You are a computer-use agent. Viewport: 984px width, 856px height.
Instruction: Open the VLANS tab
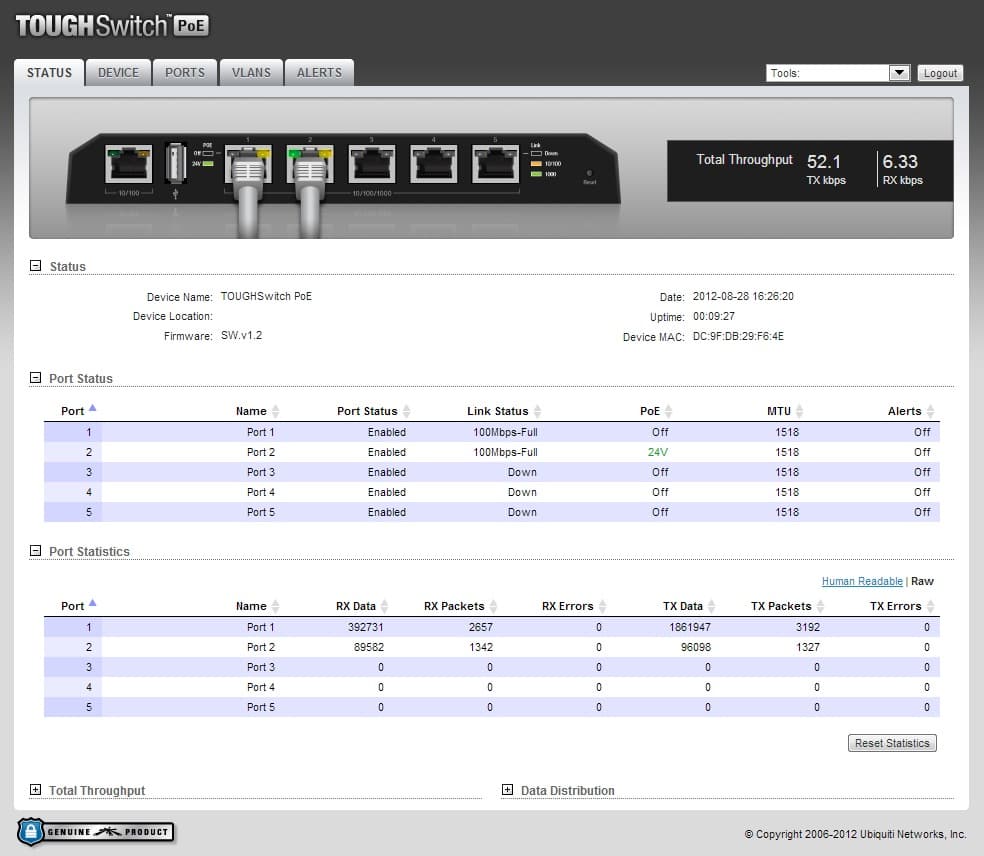tap(251, 73)
